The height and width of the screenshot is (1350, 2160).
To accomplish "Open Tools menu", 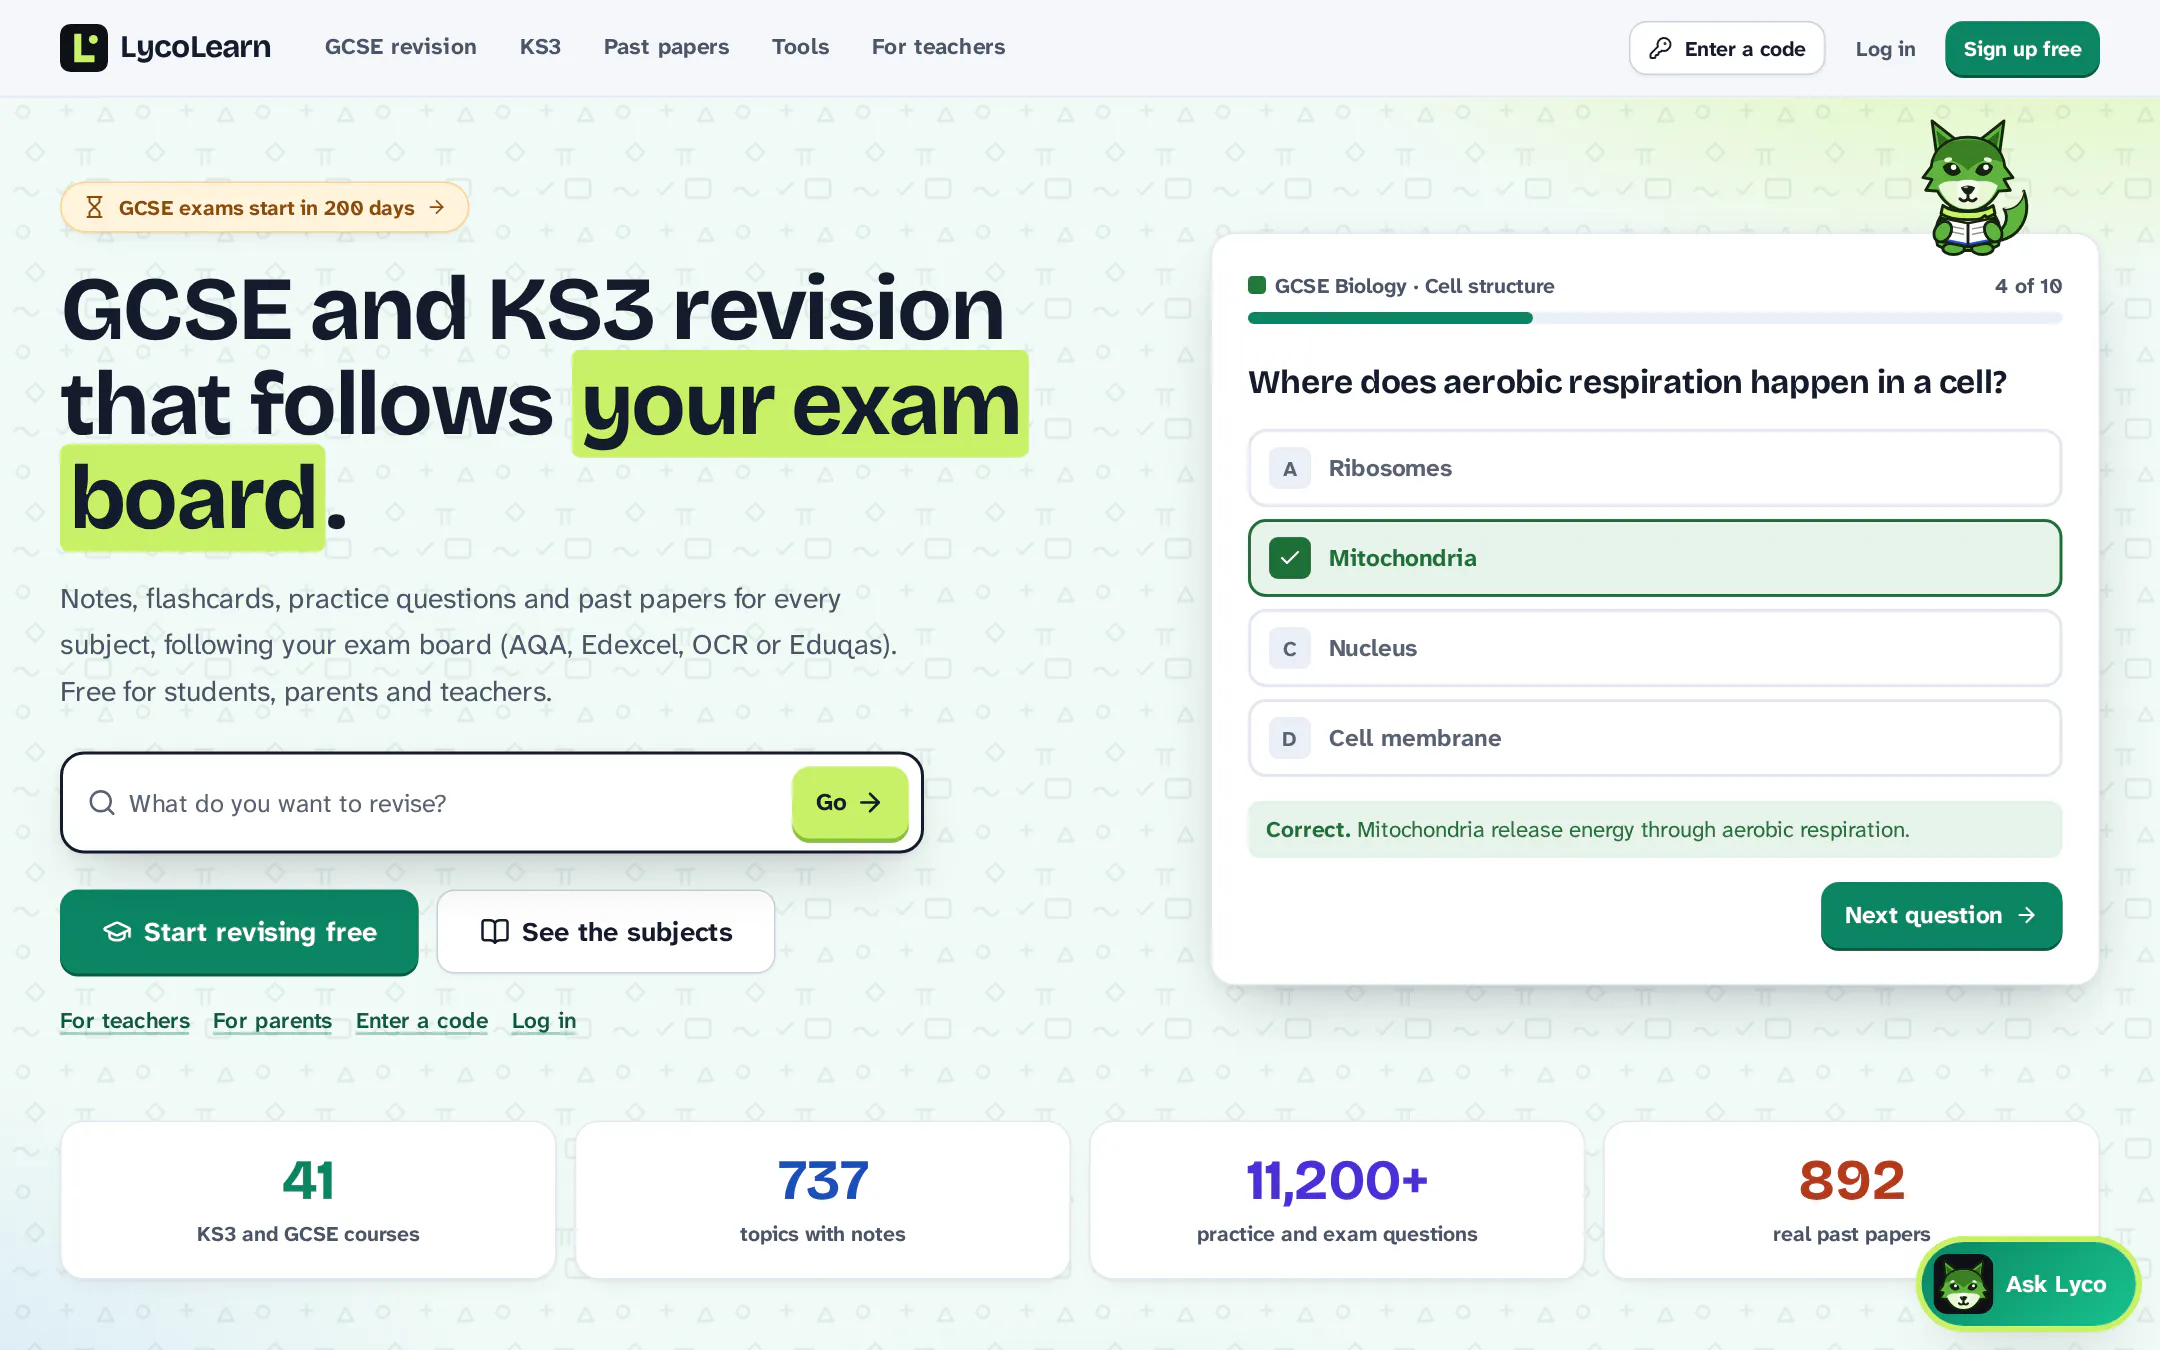I will click(801, 47).
